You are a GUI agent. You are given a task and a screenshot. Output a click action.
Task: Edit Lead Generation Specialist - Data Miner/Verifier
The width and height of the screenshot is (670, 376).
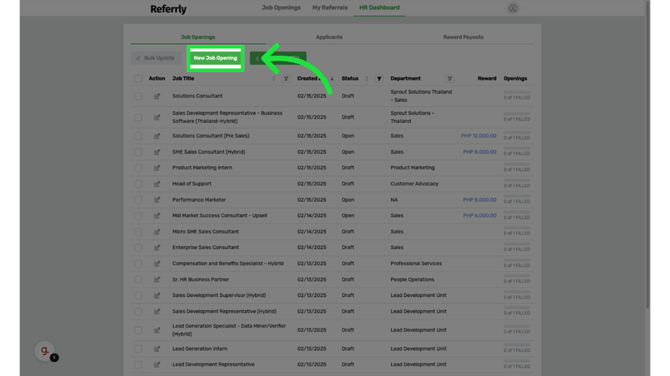pyautogui.click(x=157, y=330)
